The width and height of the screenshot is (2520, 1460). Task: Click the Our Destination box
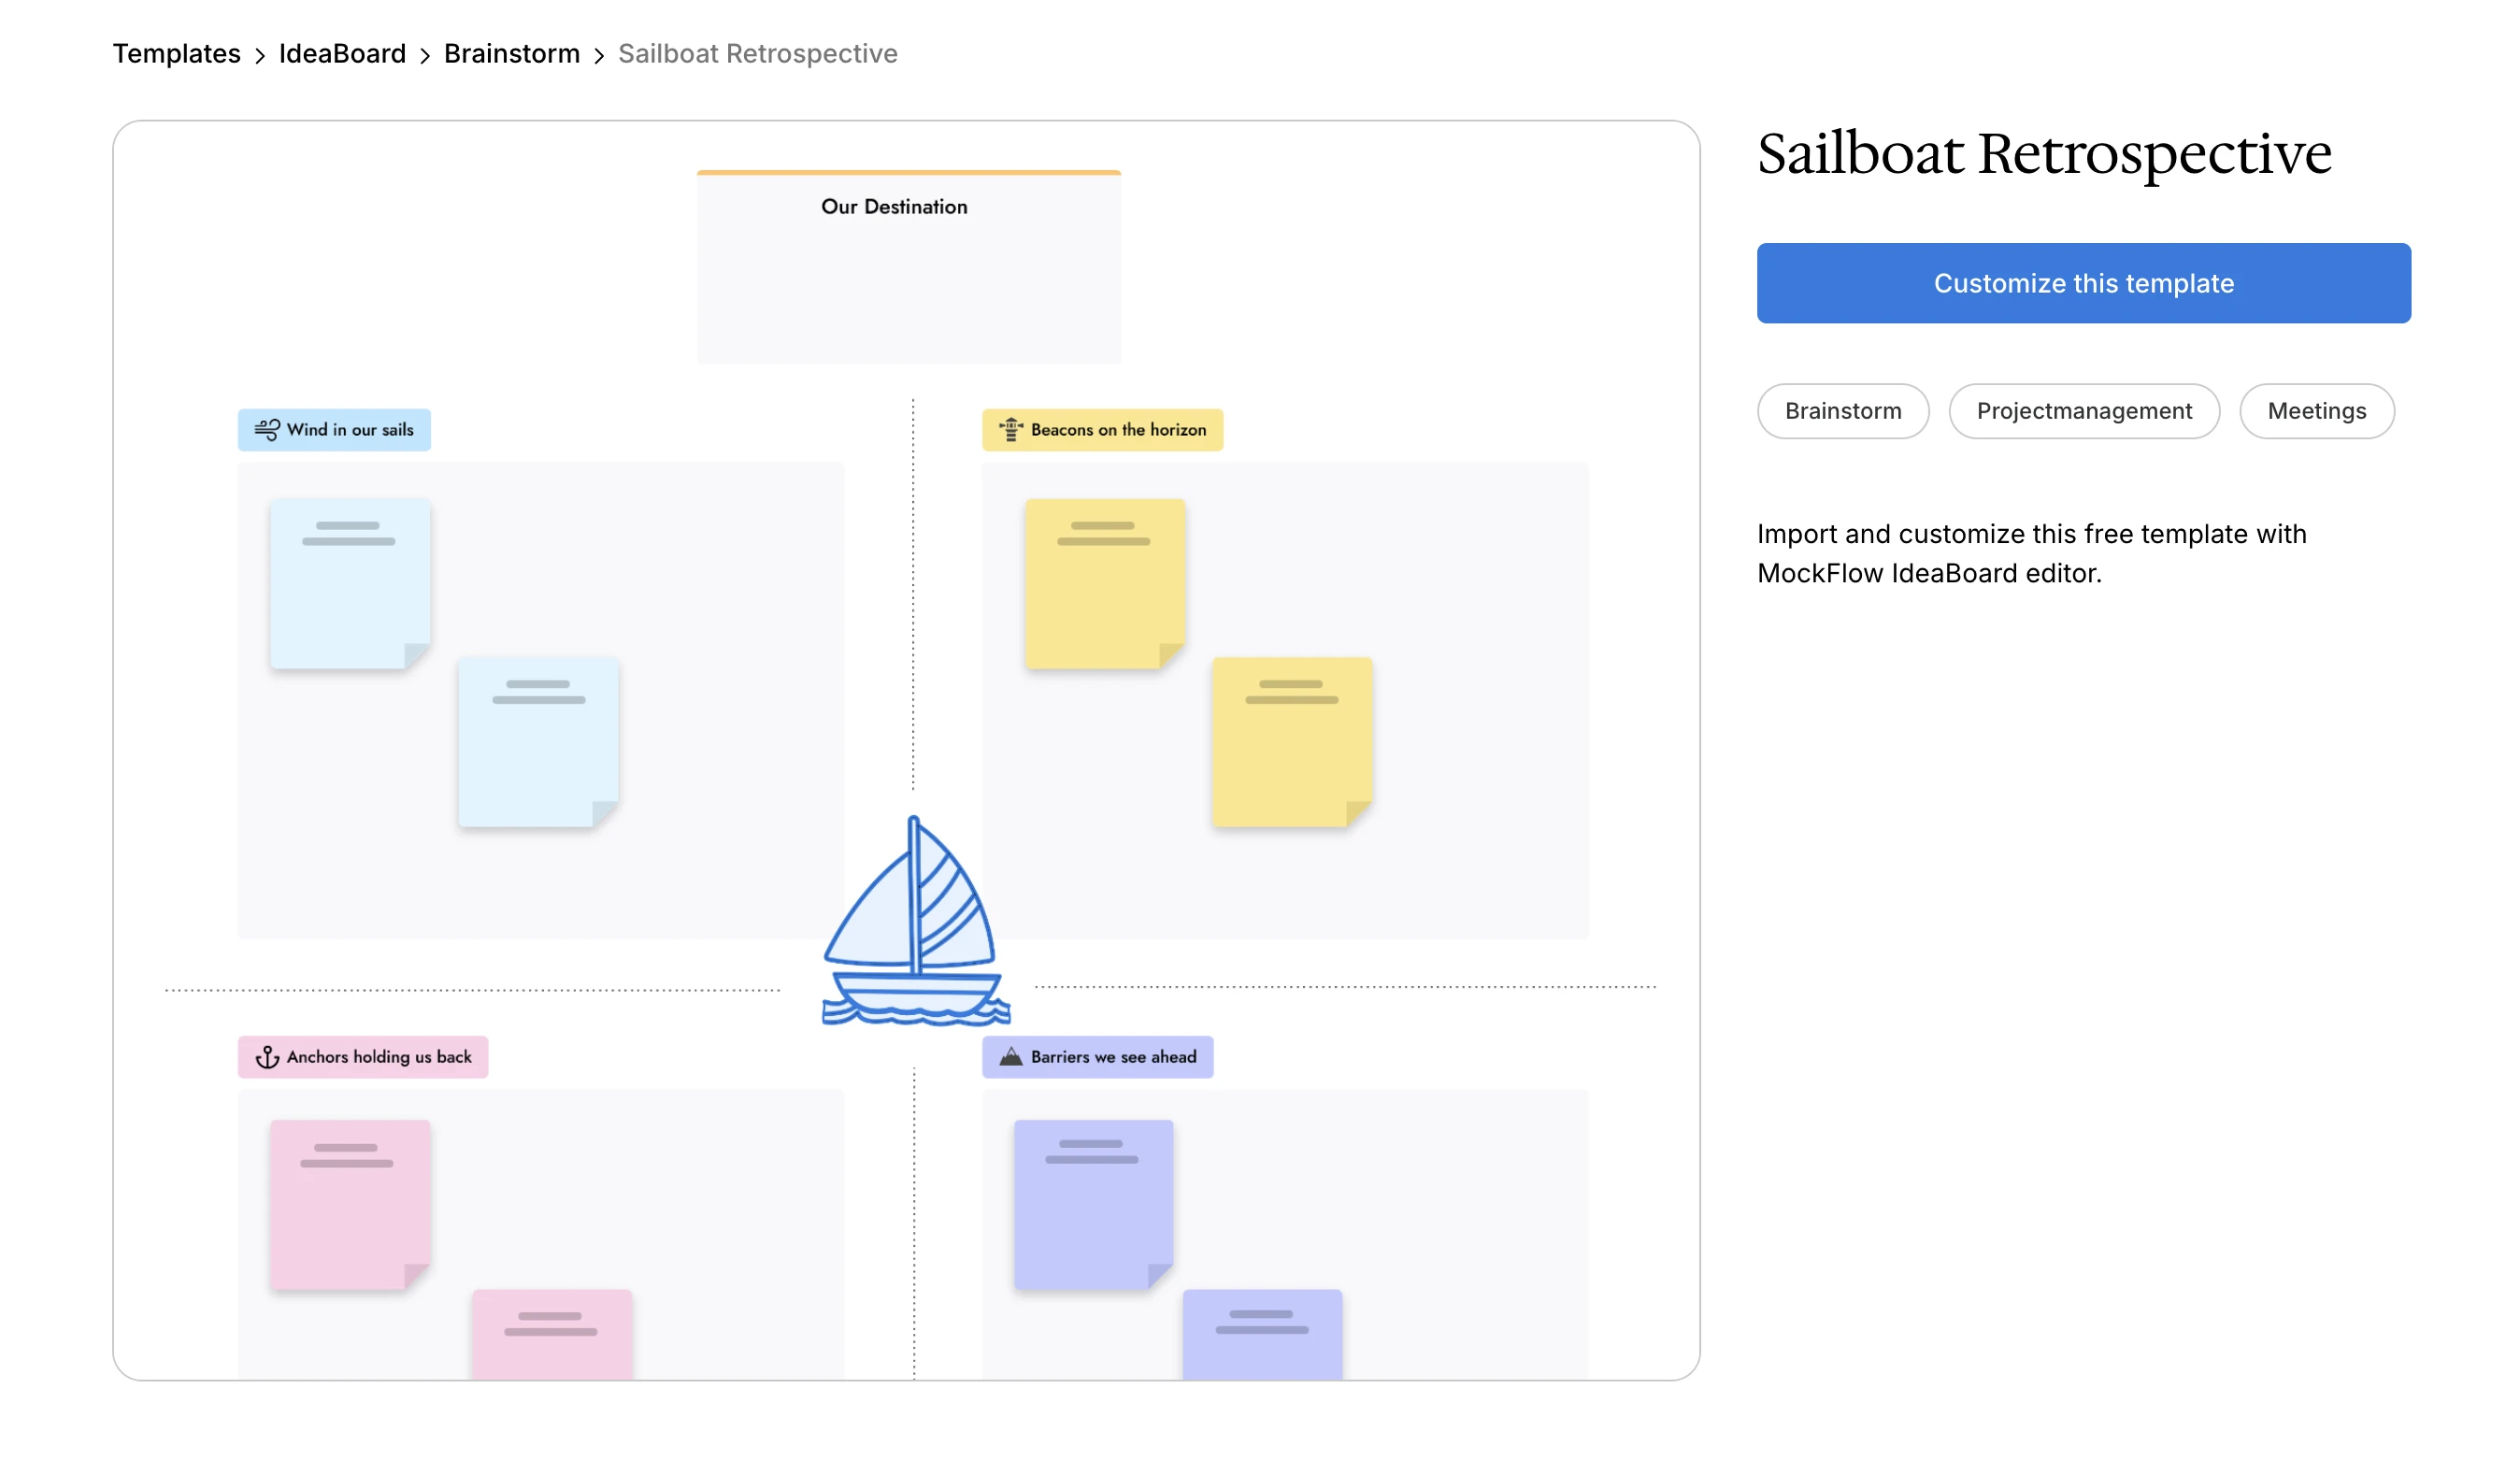pyautogui.click(x=909, y=267)
